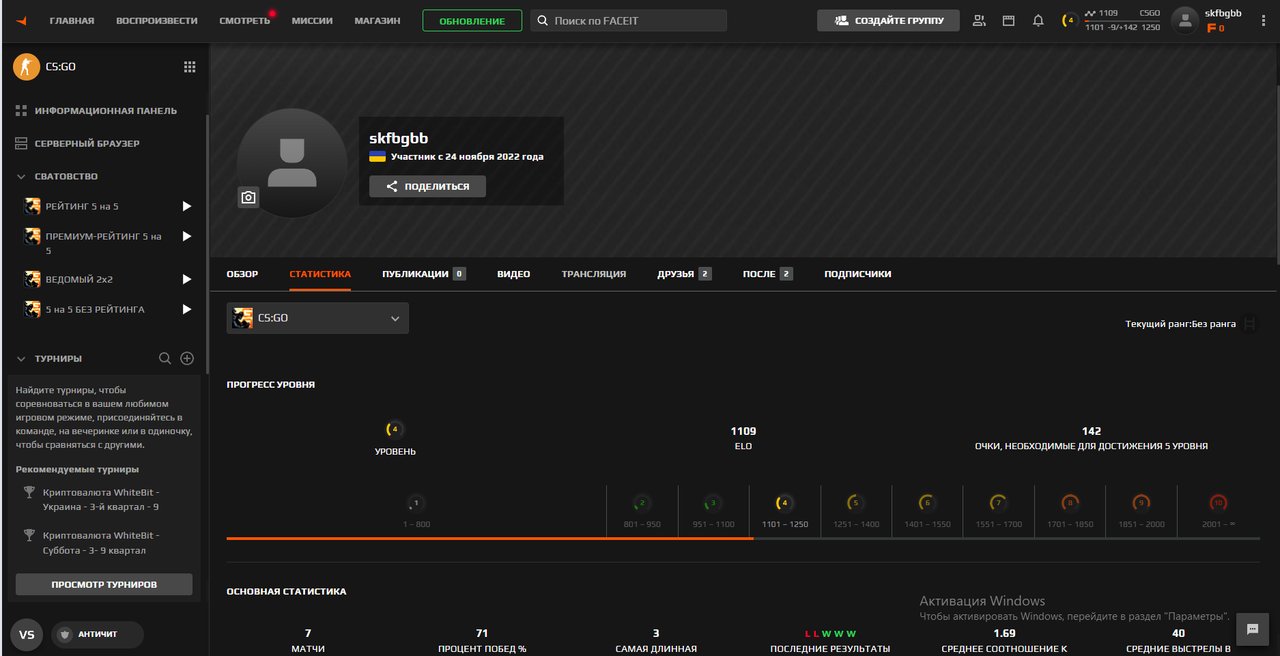Click the АНТИЧИТ button
The height and width of the screenshot is (656, 1280).
click(x=97, y=635)
